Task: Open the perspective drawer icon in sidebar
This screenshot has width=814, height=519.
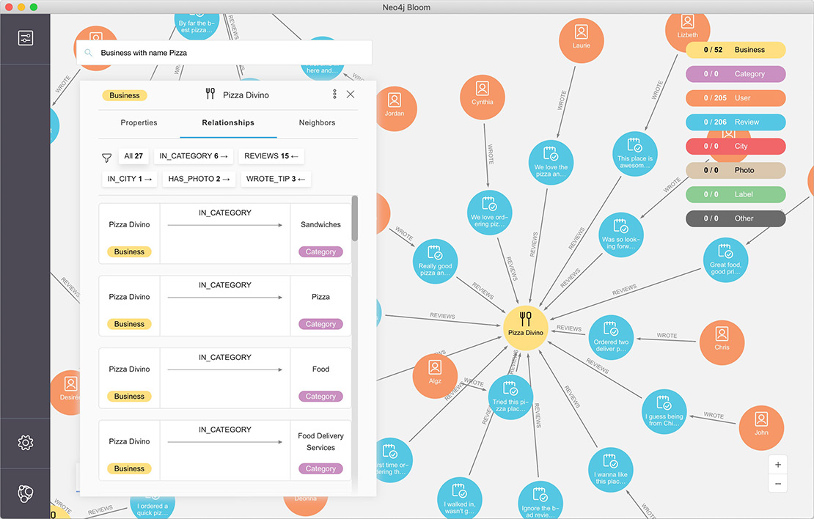Action: [x=25, y=38]
